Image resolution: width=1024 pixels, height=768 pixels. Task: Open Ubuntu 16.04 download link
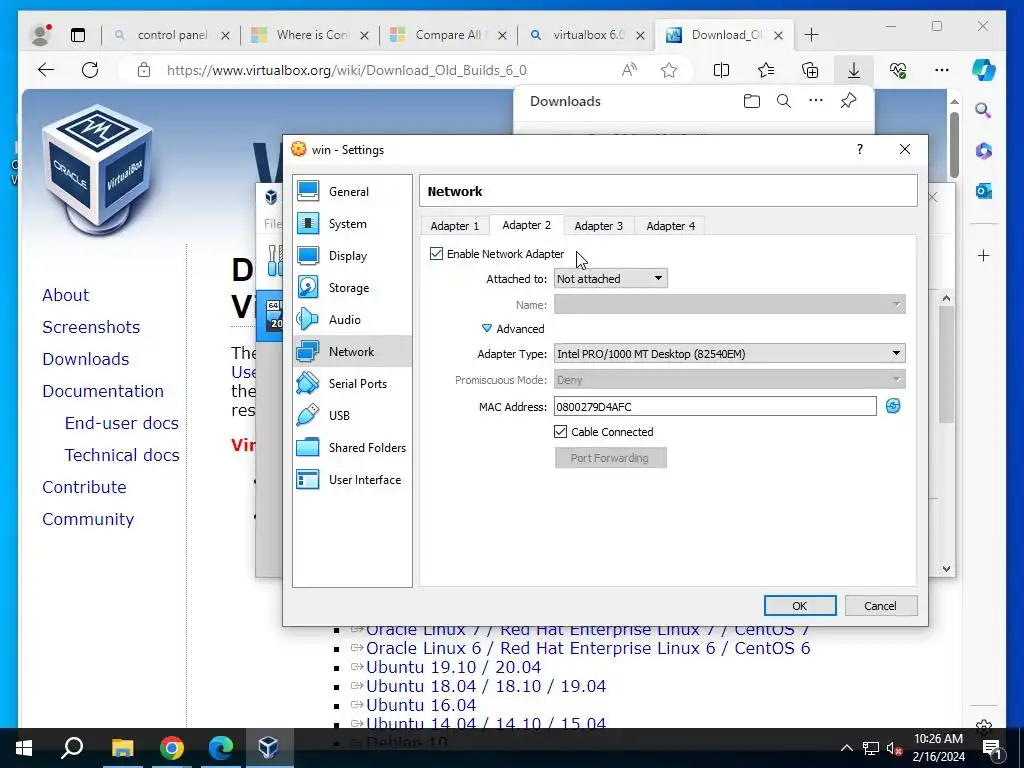(x=421, y=705)
